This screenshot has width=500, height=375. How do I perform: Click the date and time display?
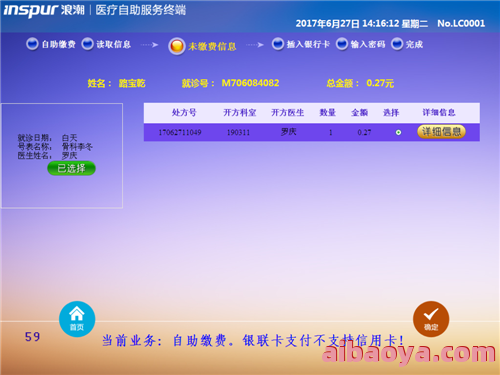click(x=362, y=23)
